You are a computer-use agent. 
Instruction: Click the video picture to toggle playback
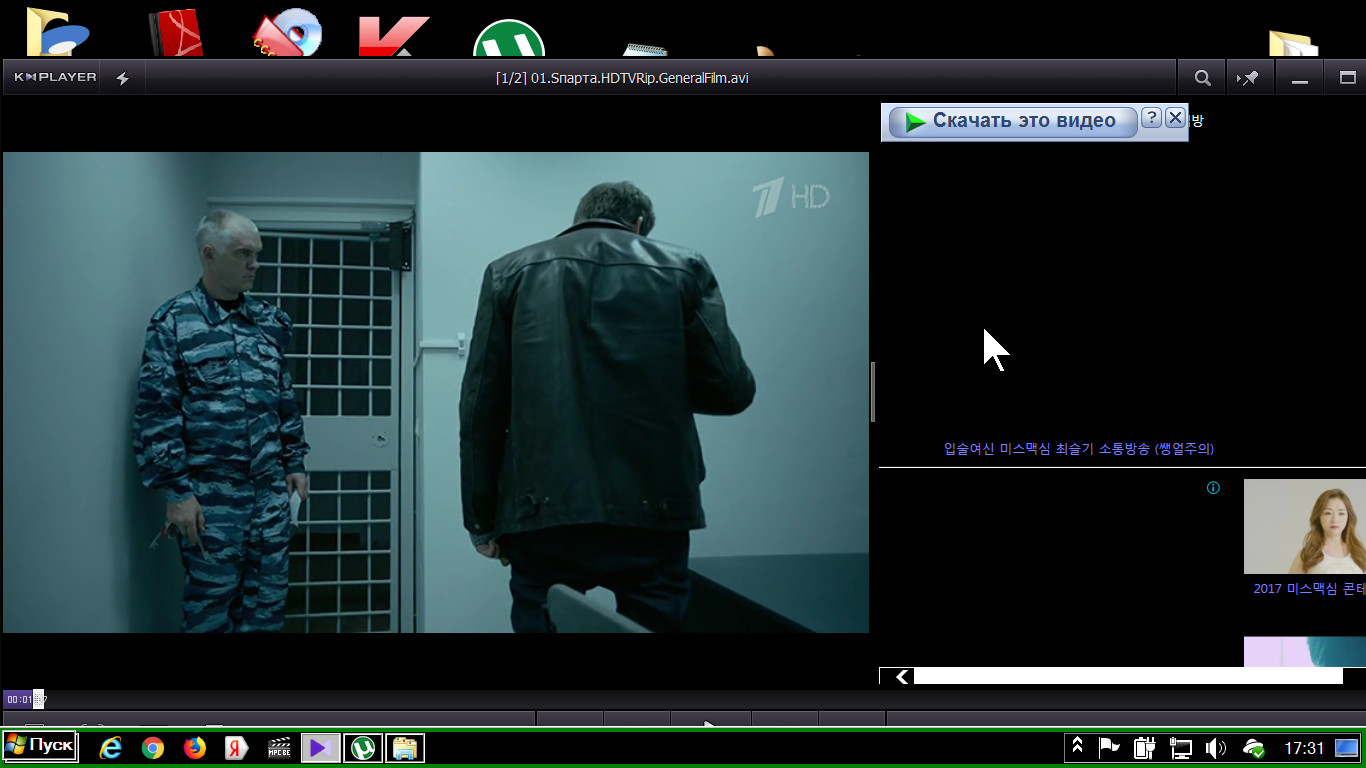(x=436, y=392)
